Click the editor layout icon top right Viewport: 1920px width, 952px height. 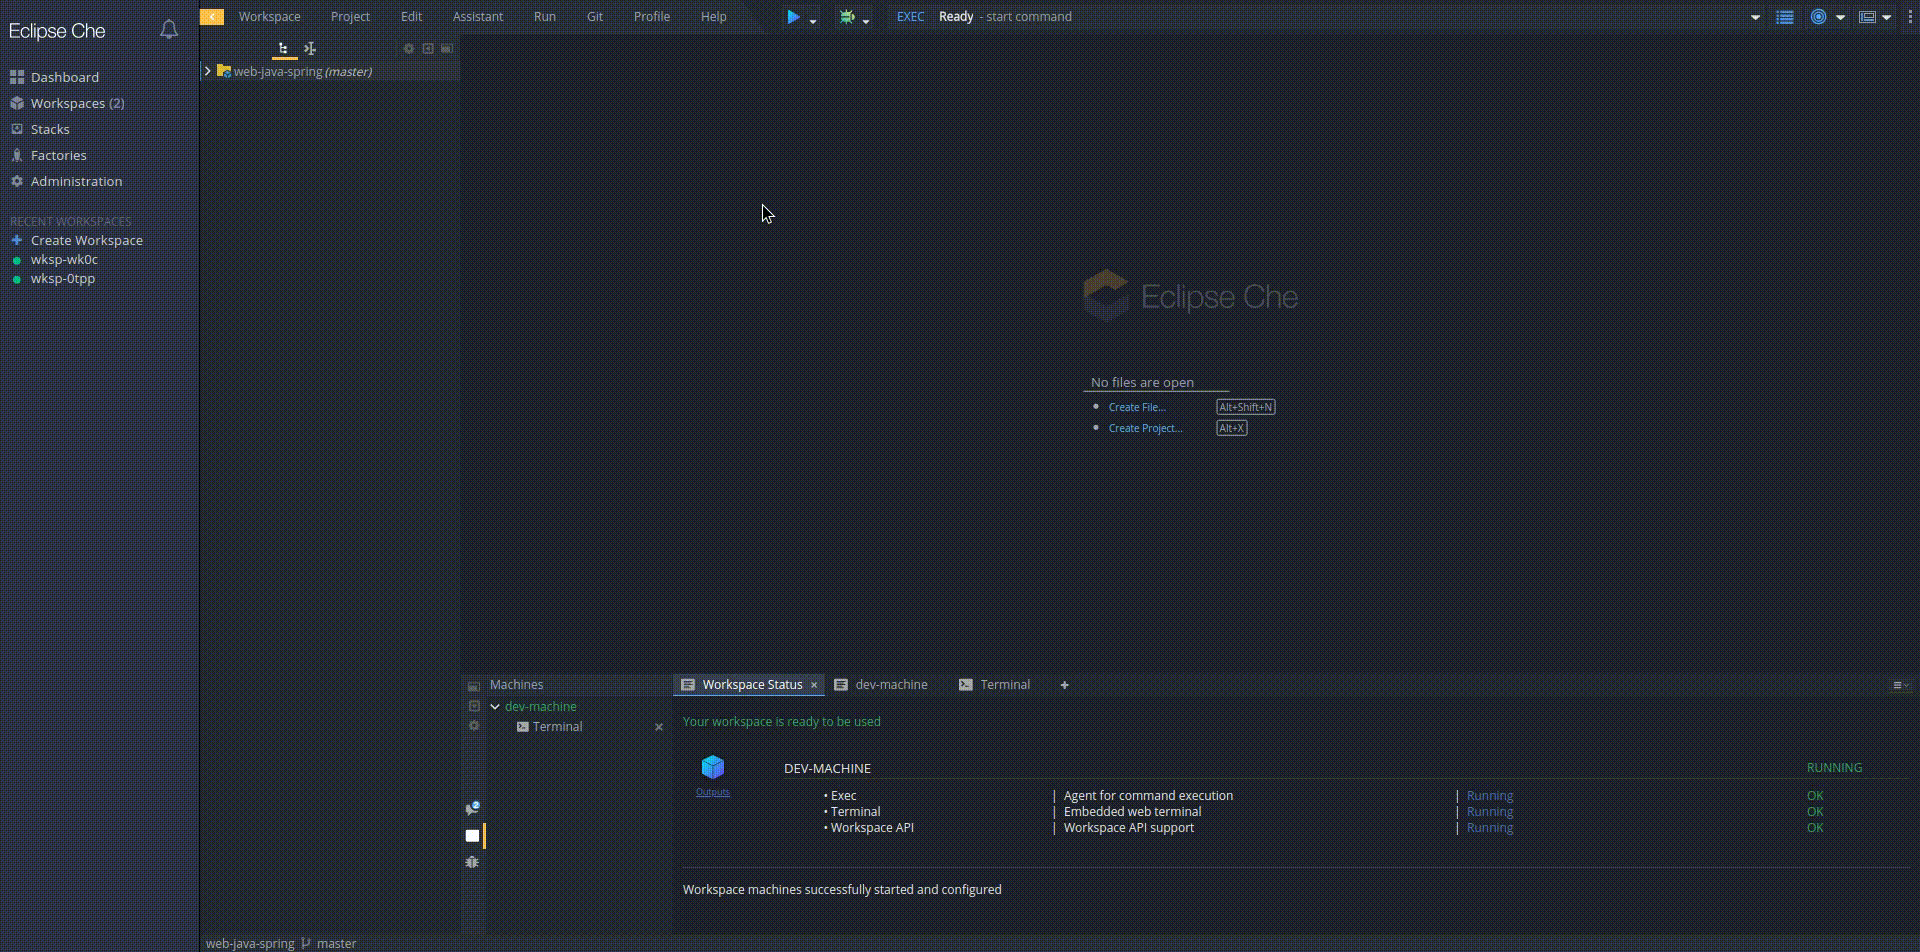point(1869,17)
